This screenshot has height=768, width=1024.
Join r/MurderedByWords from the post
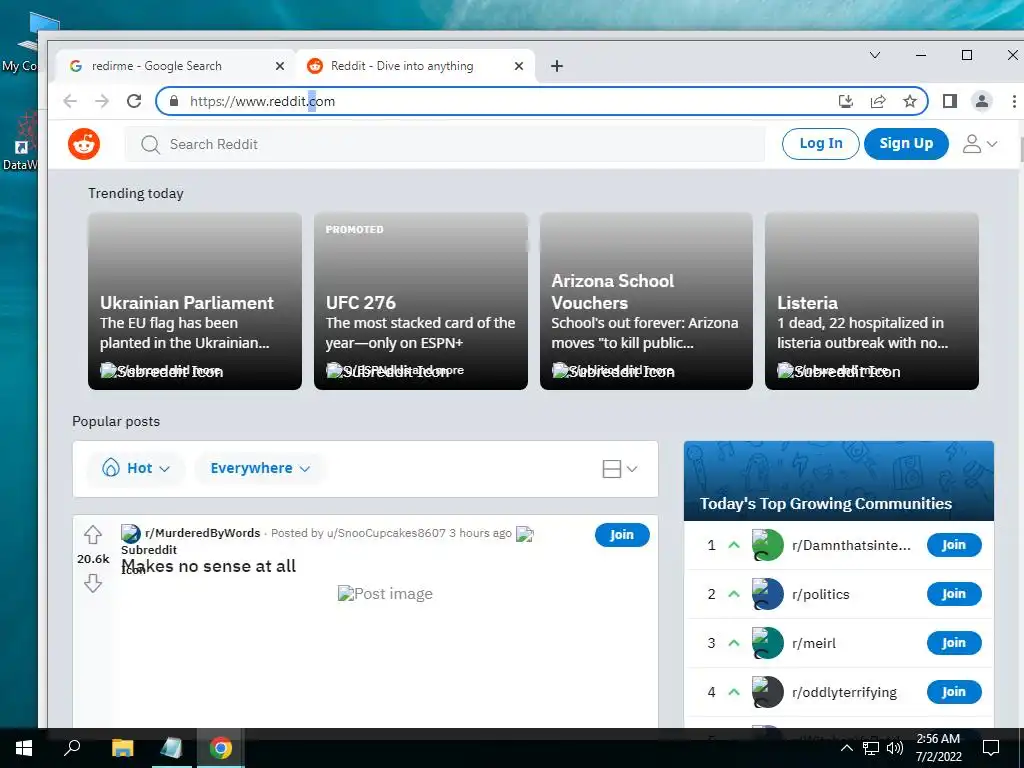(x=622, y=535)
